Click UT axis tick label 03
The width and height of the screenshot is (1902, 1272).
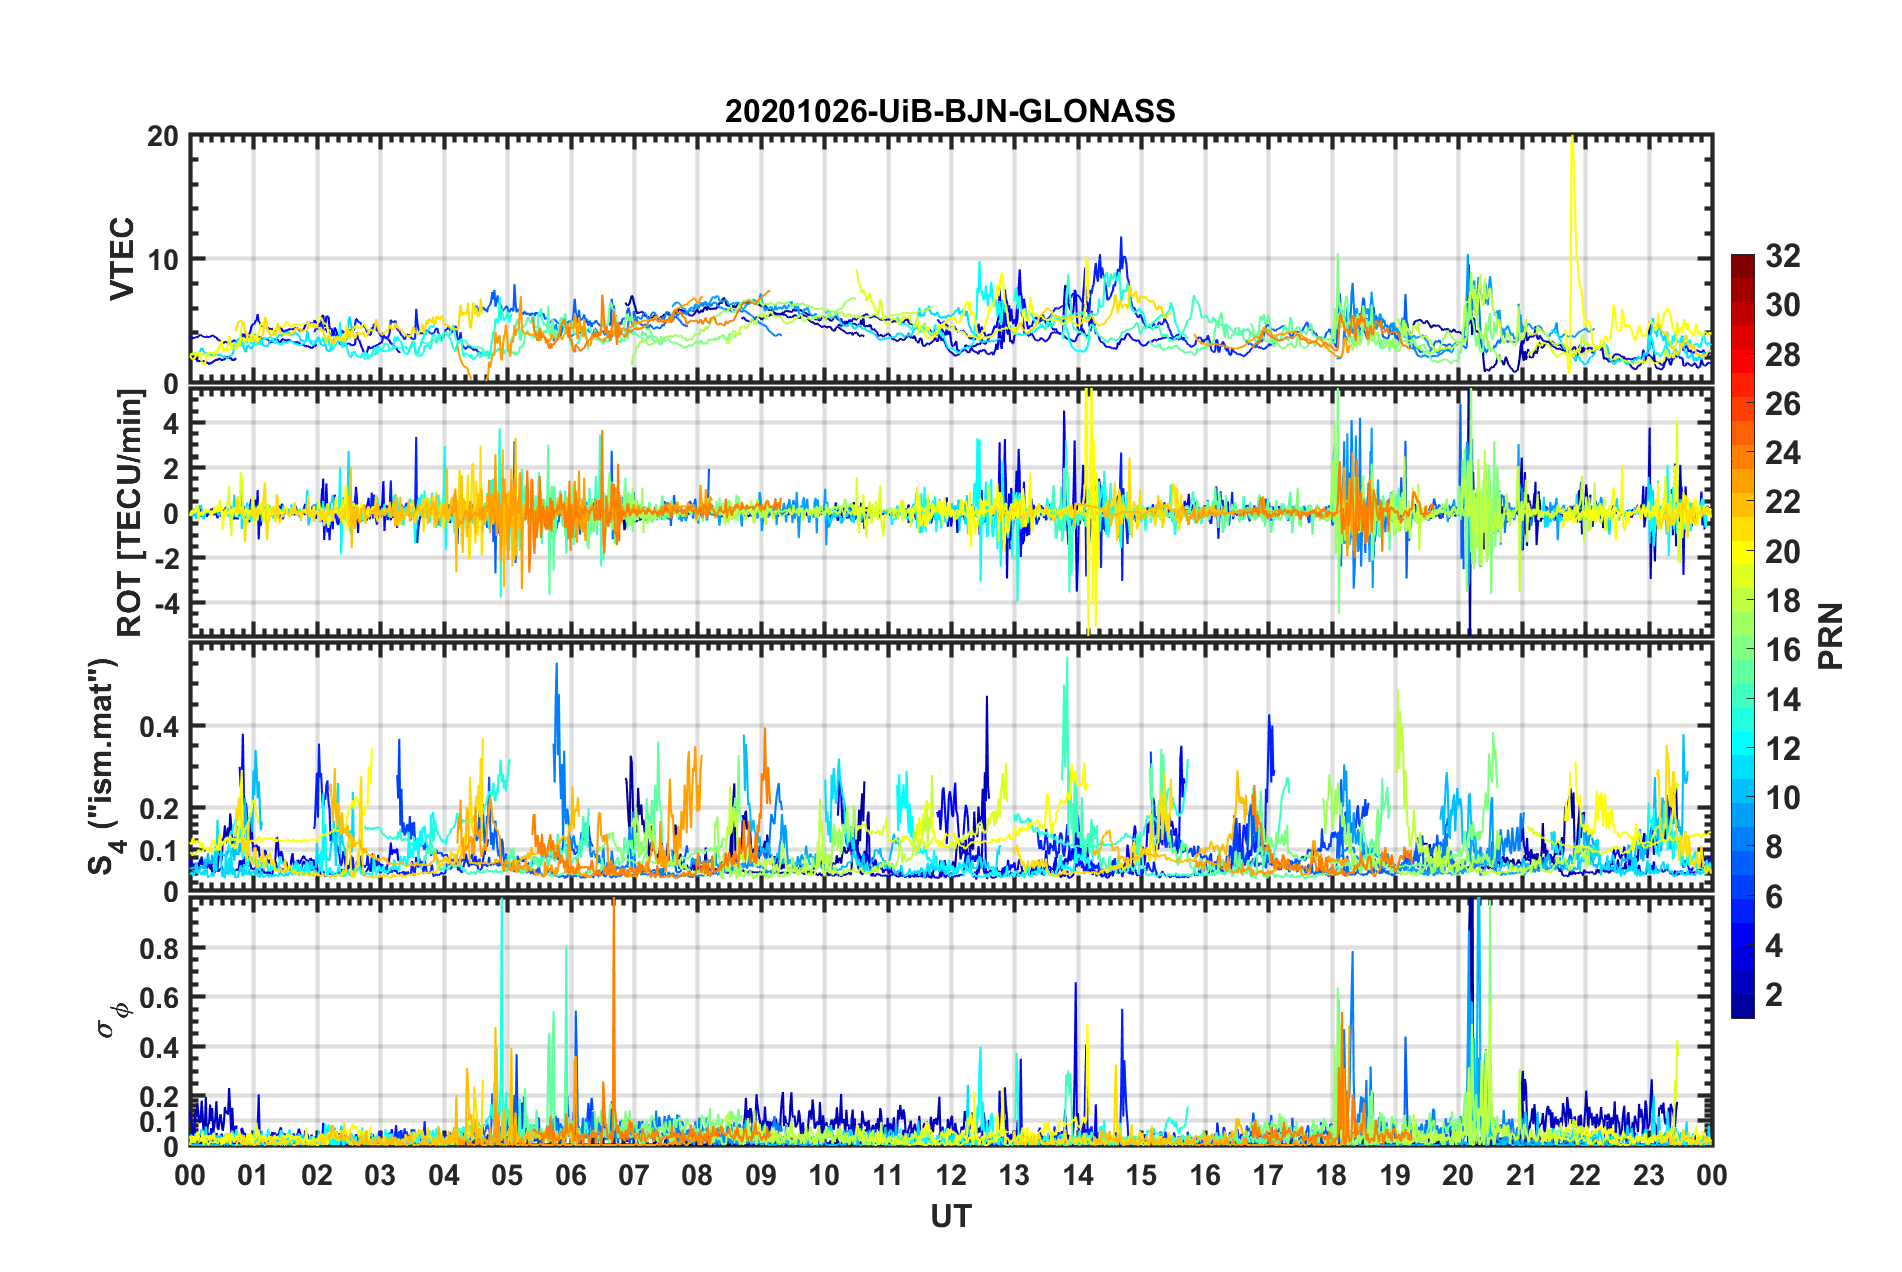[x=380, y=1176]
